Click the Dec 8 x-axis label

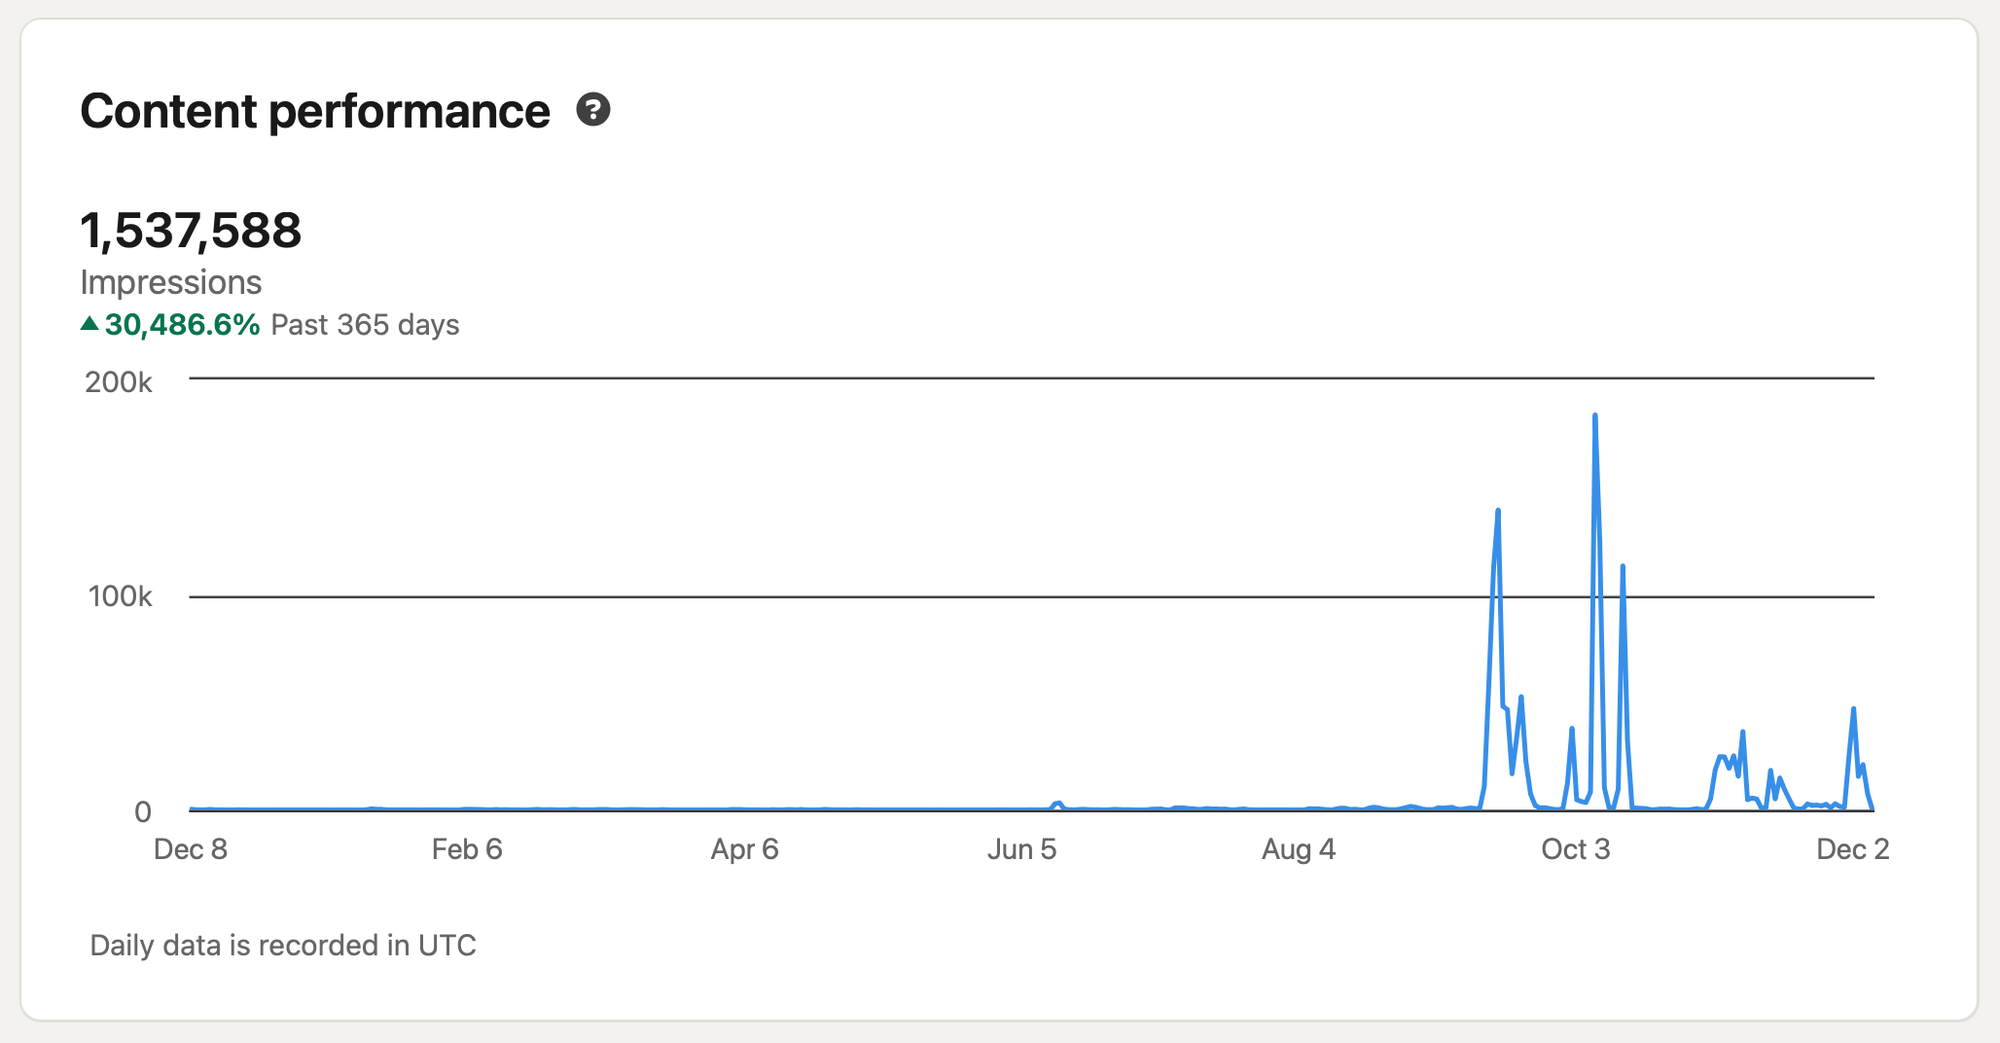190,849
